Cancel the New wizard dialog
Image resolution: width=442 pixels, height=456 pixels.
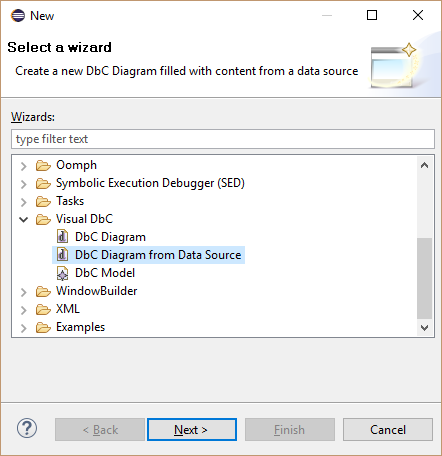388,430
